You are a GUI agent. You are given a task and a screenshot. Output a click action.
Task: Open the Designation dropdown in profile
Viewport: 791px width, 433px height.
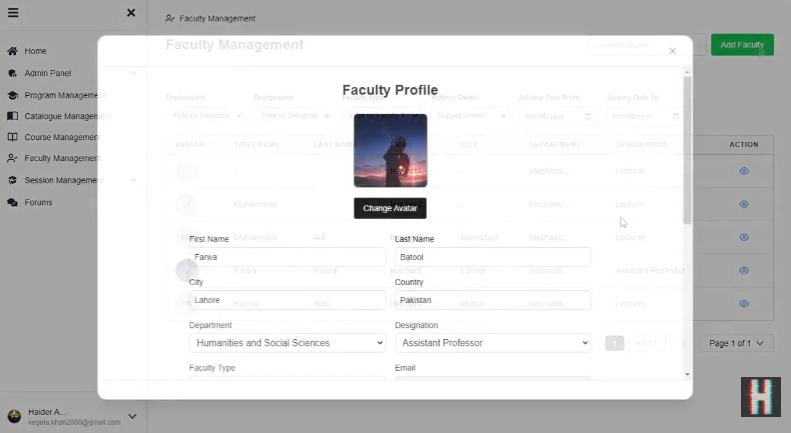point(492,343)
